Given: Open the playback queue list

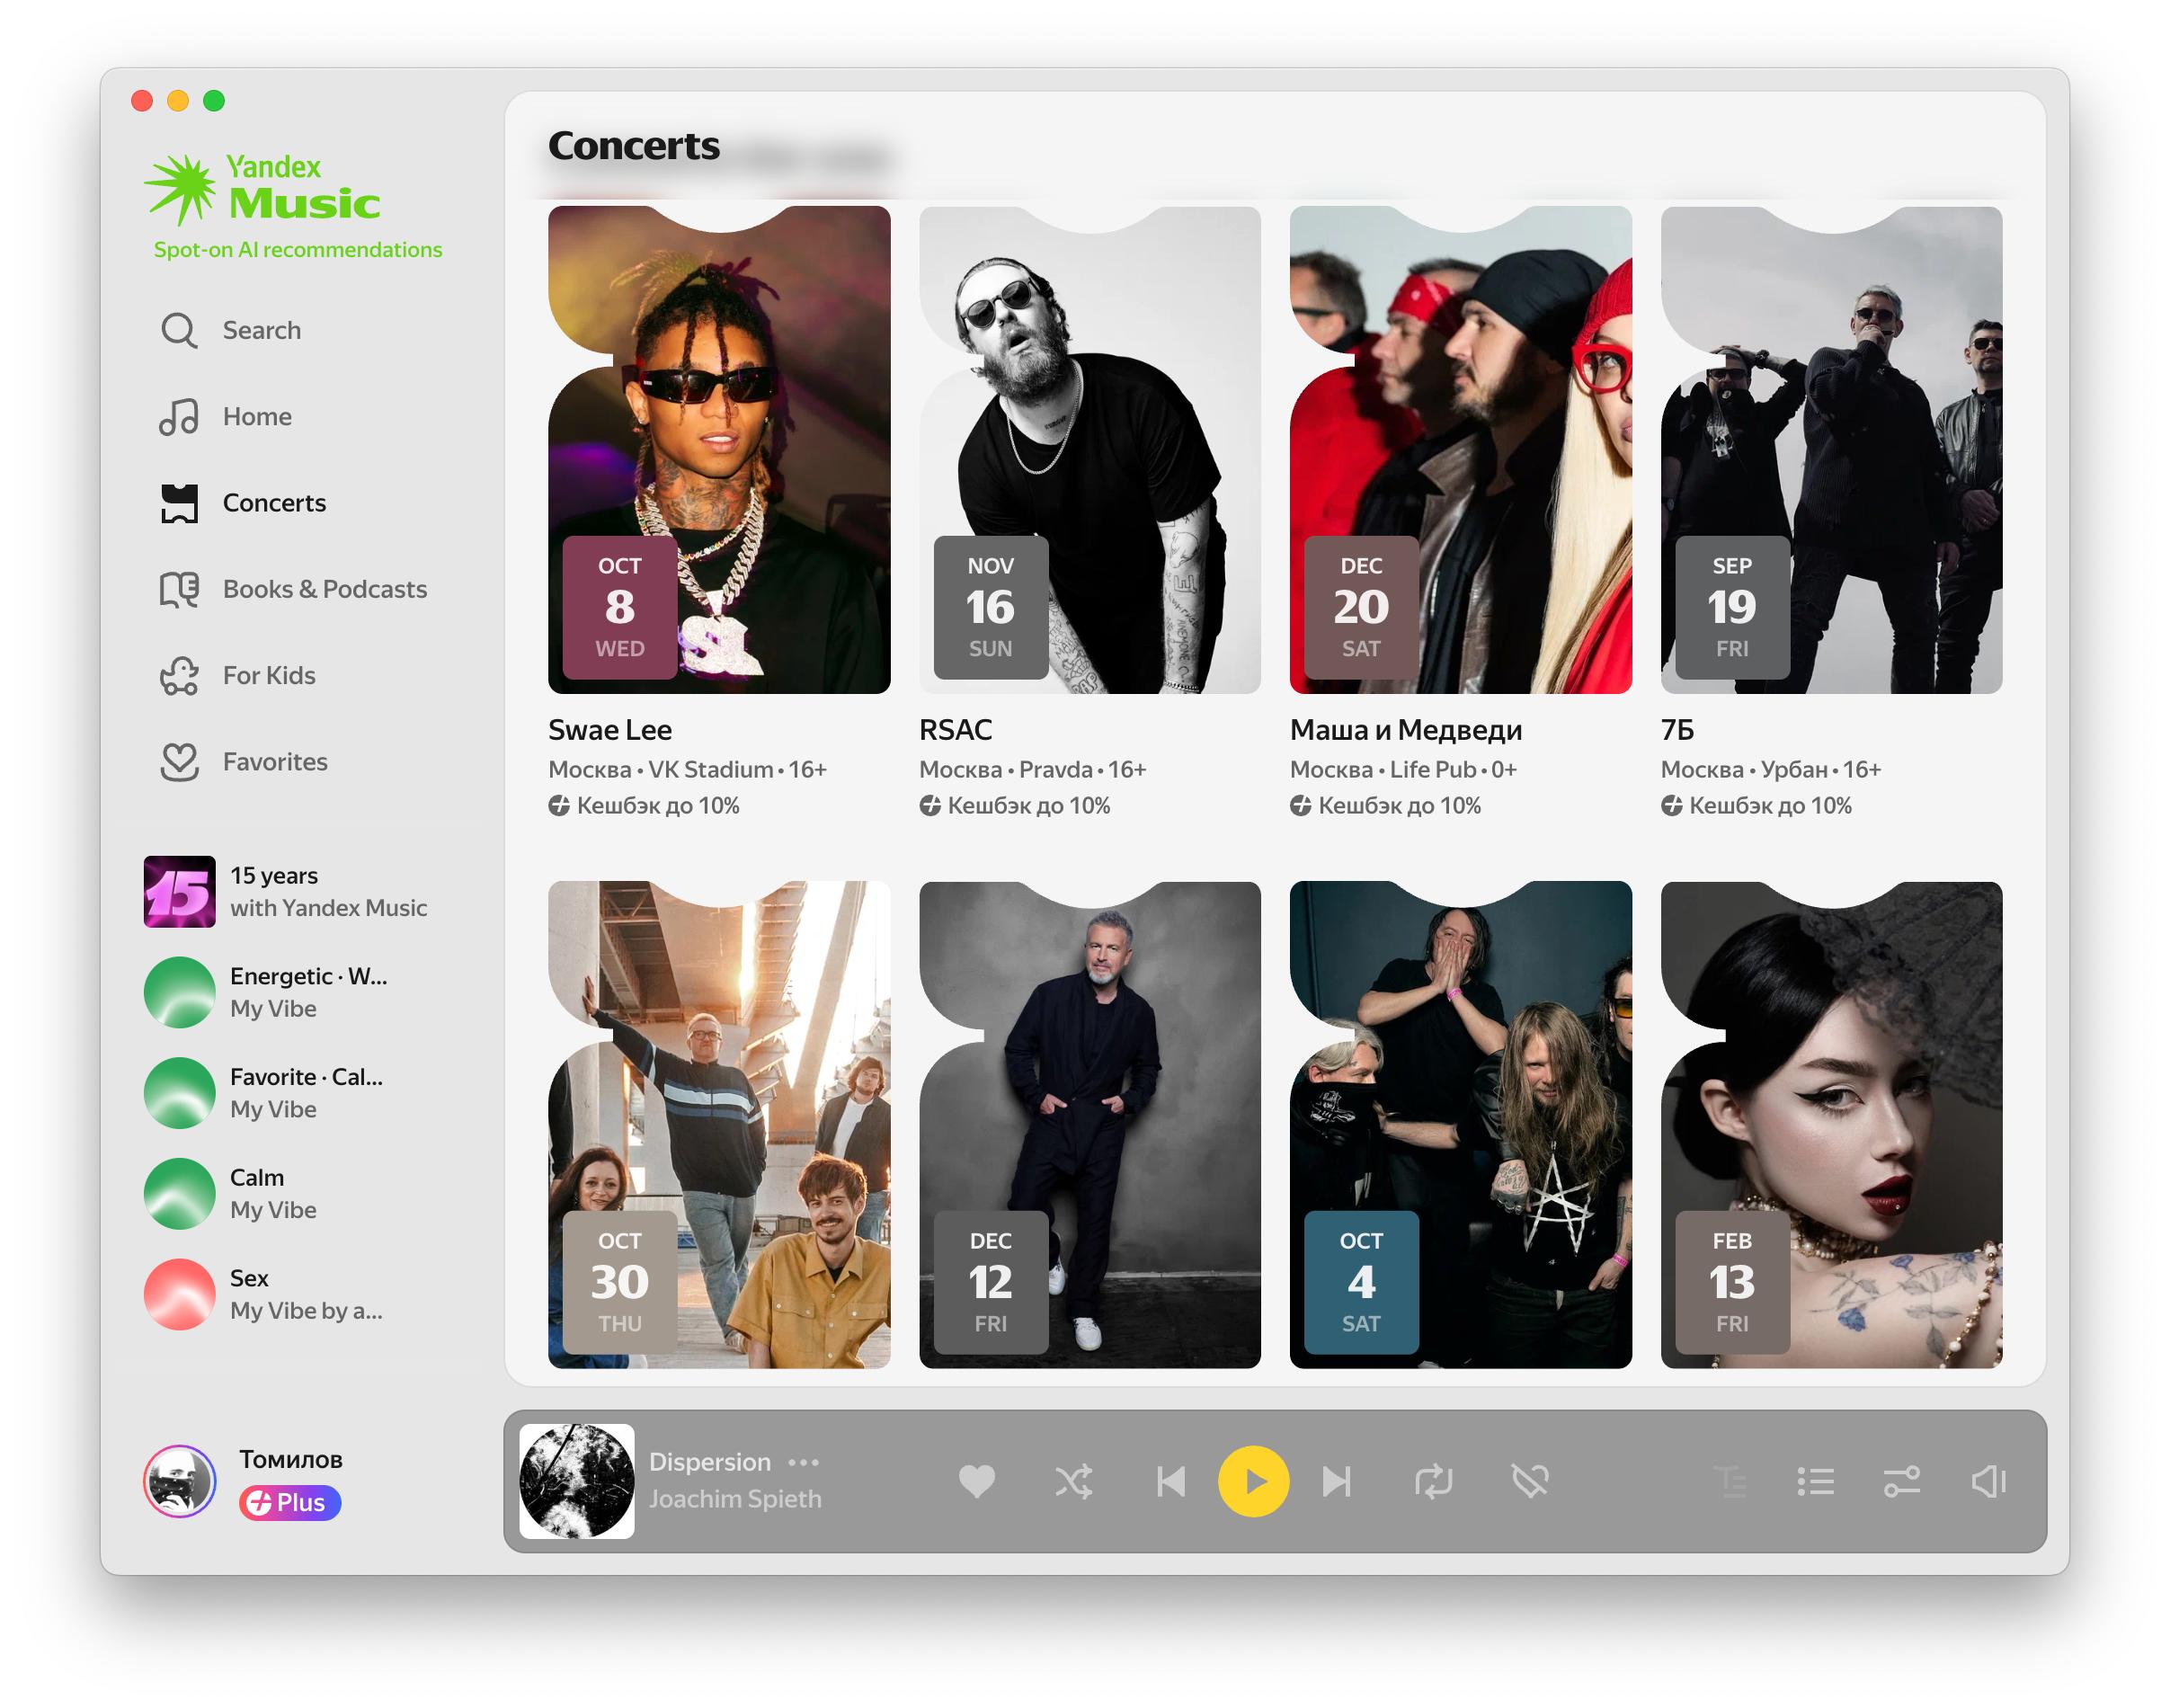Looking at the screenshot, I should (1815, 1481).
